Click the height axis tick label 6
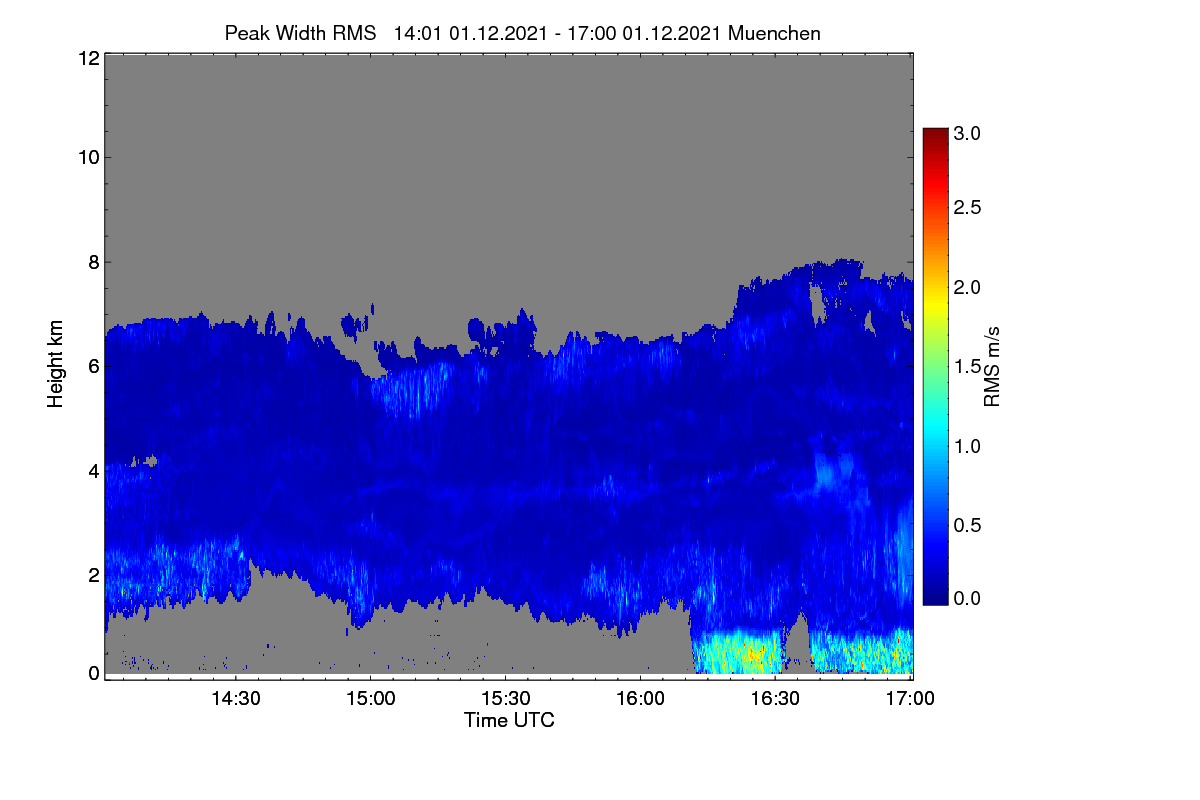This screenshot has height=800, width=1200. click(x=92, y=366)
